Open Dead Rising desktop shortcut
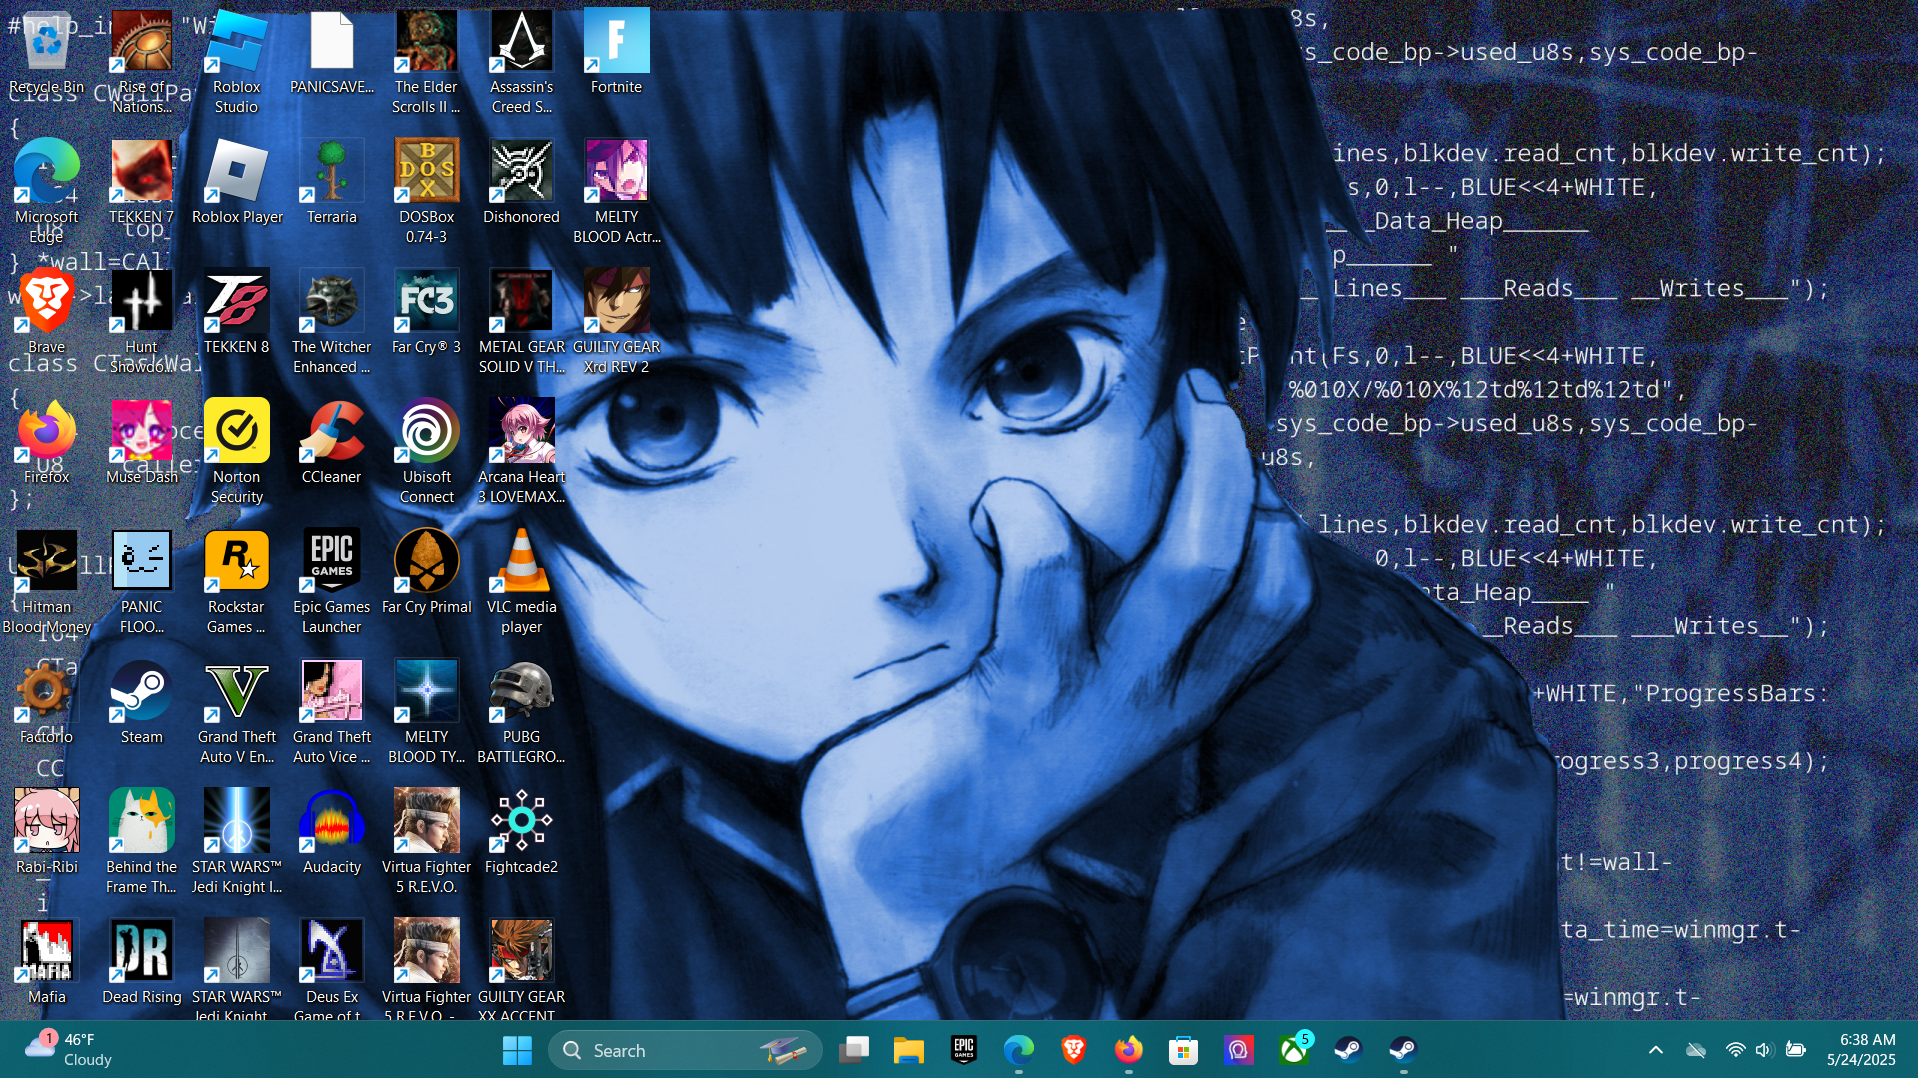This screenshot has width=1918, height=1078. pyautogui.click(x=141, y=963)
